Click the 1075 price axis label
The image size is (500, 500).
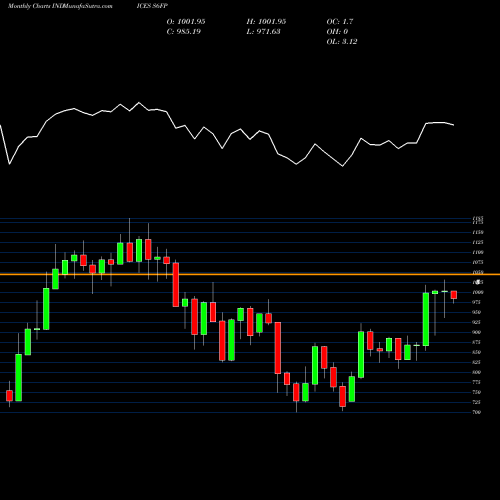tap(478, 262)
